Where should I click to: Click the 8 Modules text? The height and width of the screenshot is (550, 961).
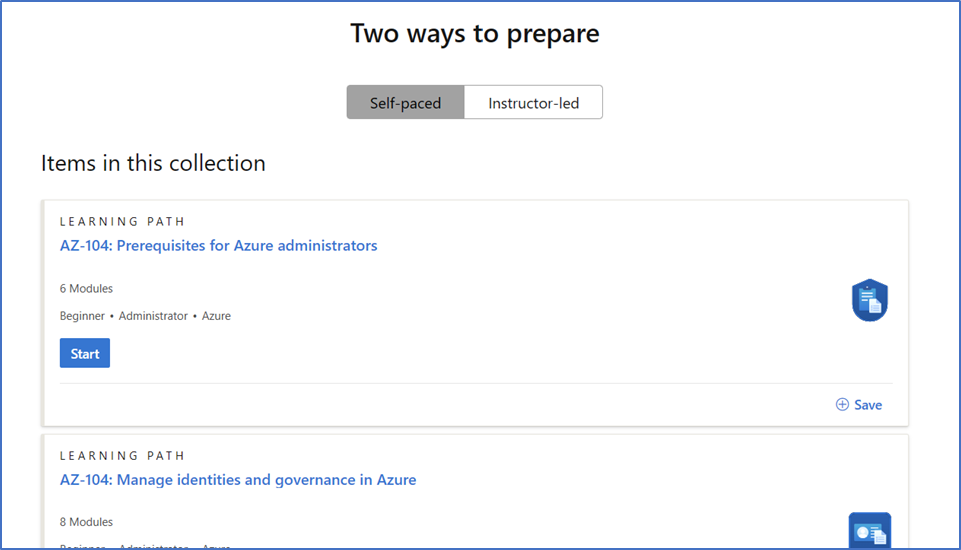pos(86,522)
